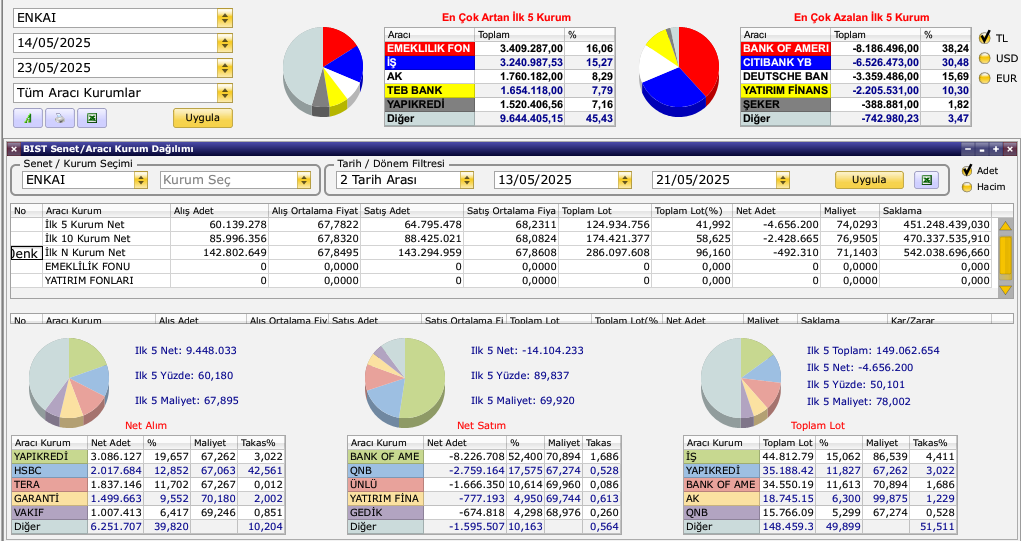1021x541 pixels.
Task: Click the blue CITIBANK YB legend cell
Action: [x=786, y=62]
